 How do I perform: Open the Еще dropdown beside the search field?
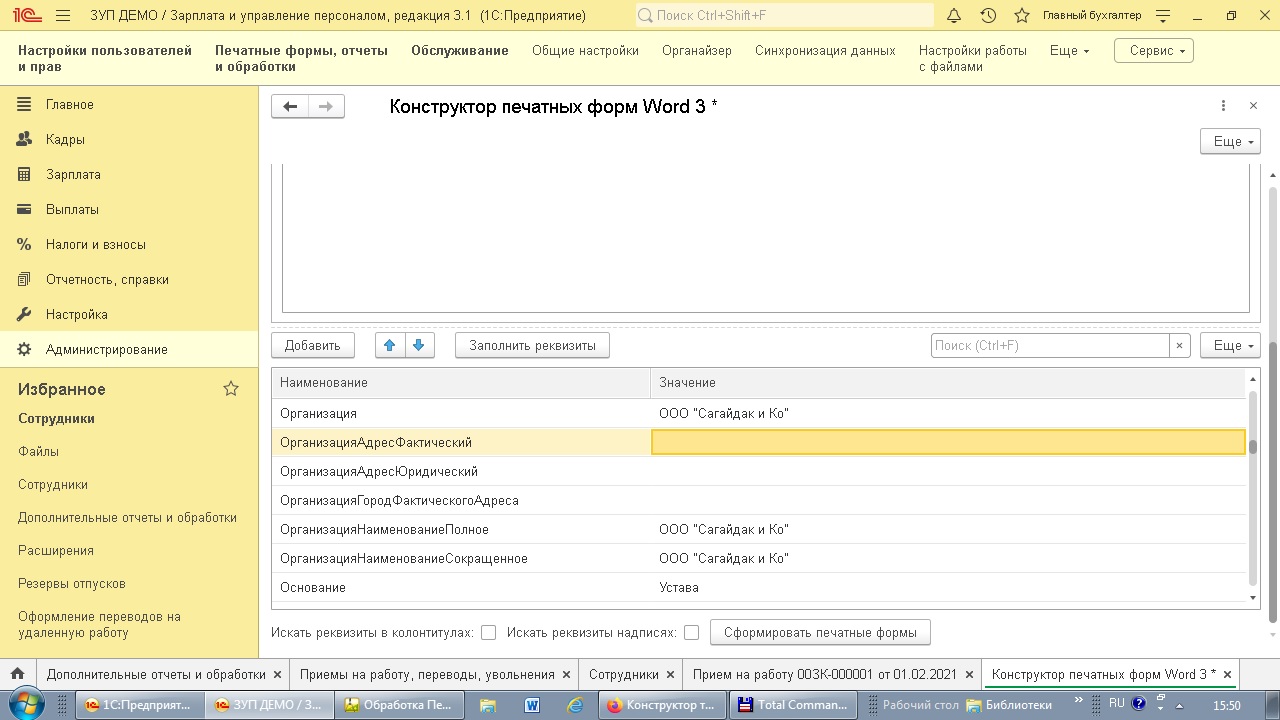1230,345
